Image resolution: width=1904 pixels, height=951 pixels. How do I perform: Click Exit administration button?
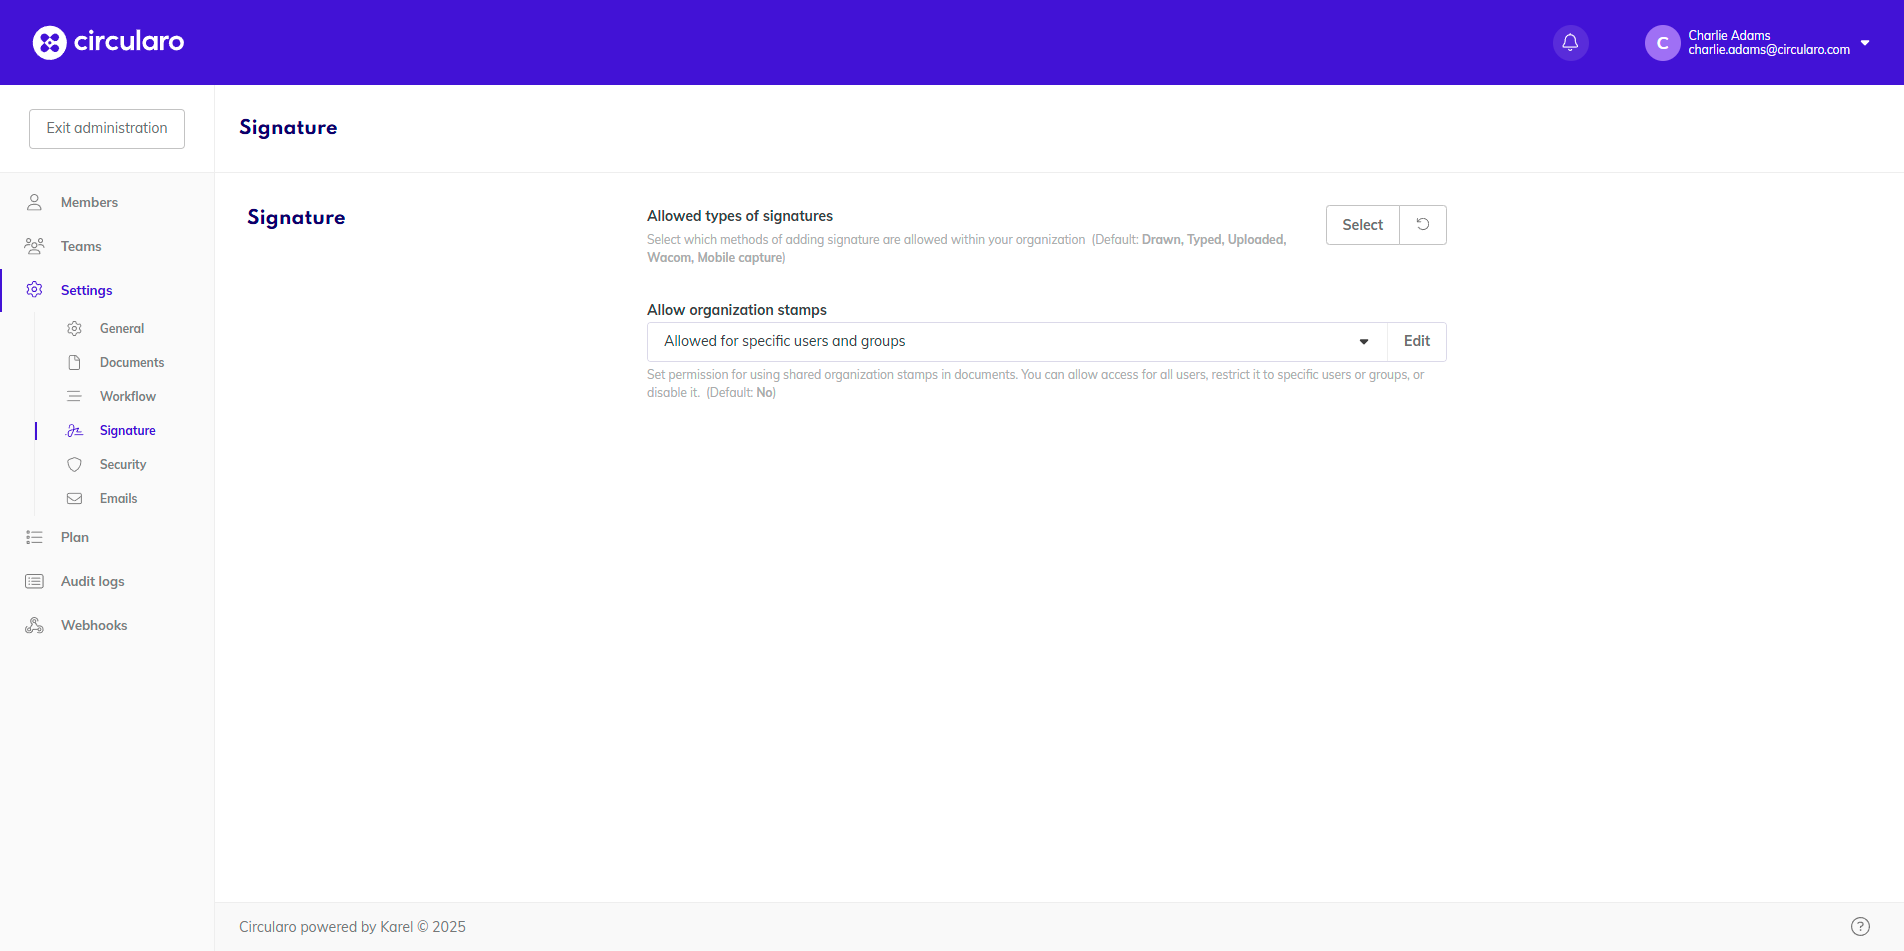(x=107, y=129)
